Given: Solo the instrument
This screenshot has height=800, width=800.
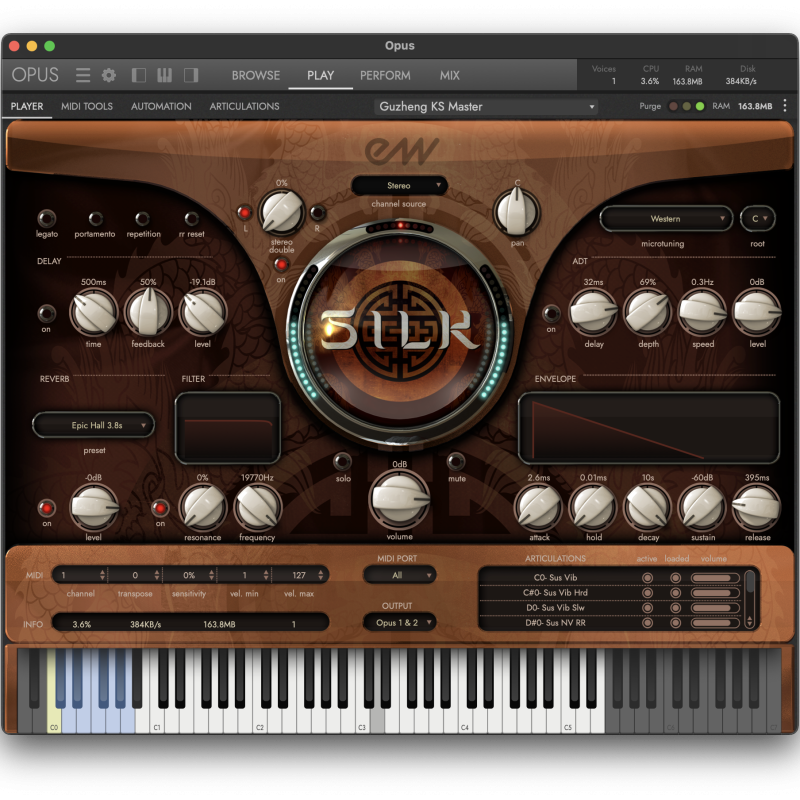Looking at the screenshot, I should point(342,461).
